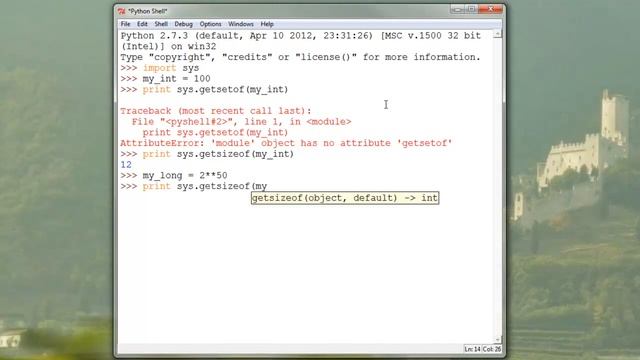Click the '(Intel)] on win32' line
The height and width of the screenshot is (360, 640).
[169, 47]
